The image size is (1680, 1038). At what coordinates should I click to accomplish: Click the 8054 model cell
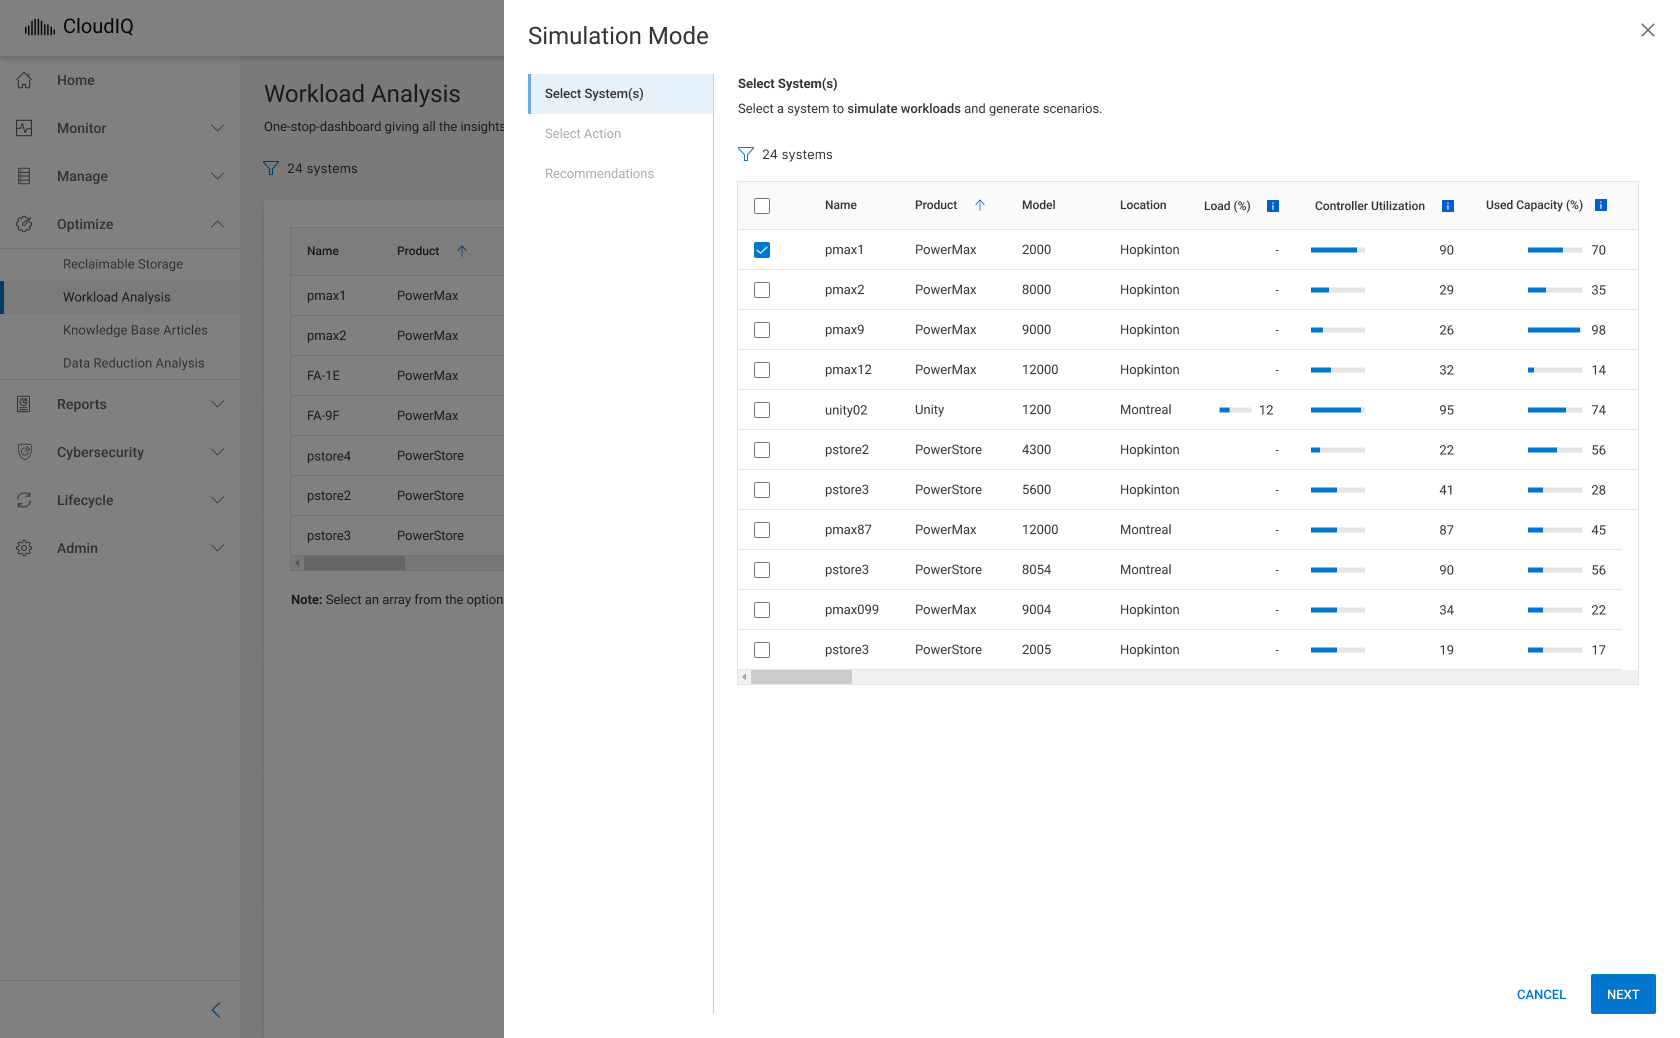click(x=1037, y=570)
